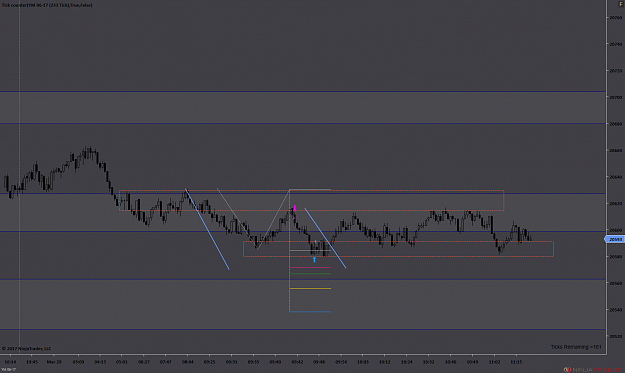Select the white horizontal line near 20585
The image size is (625, 373).
311,250
